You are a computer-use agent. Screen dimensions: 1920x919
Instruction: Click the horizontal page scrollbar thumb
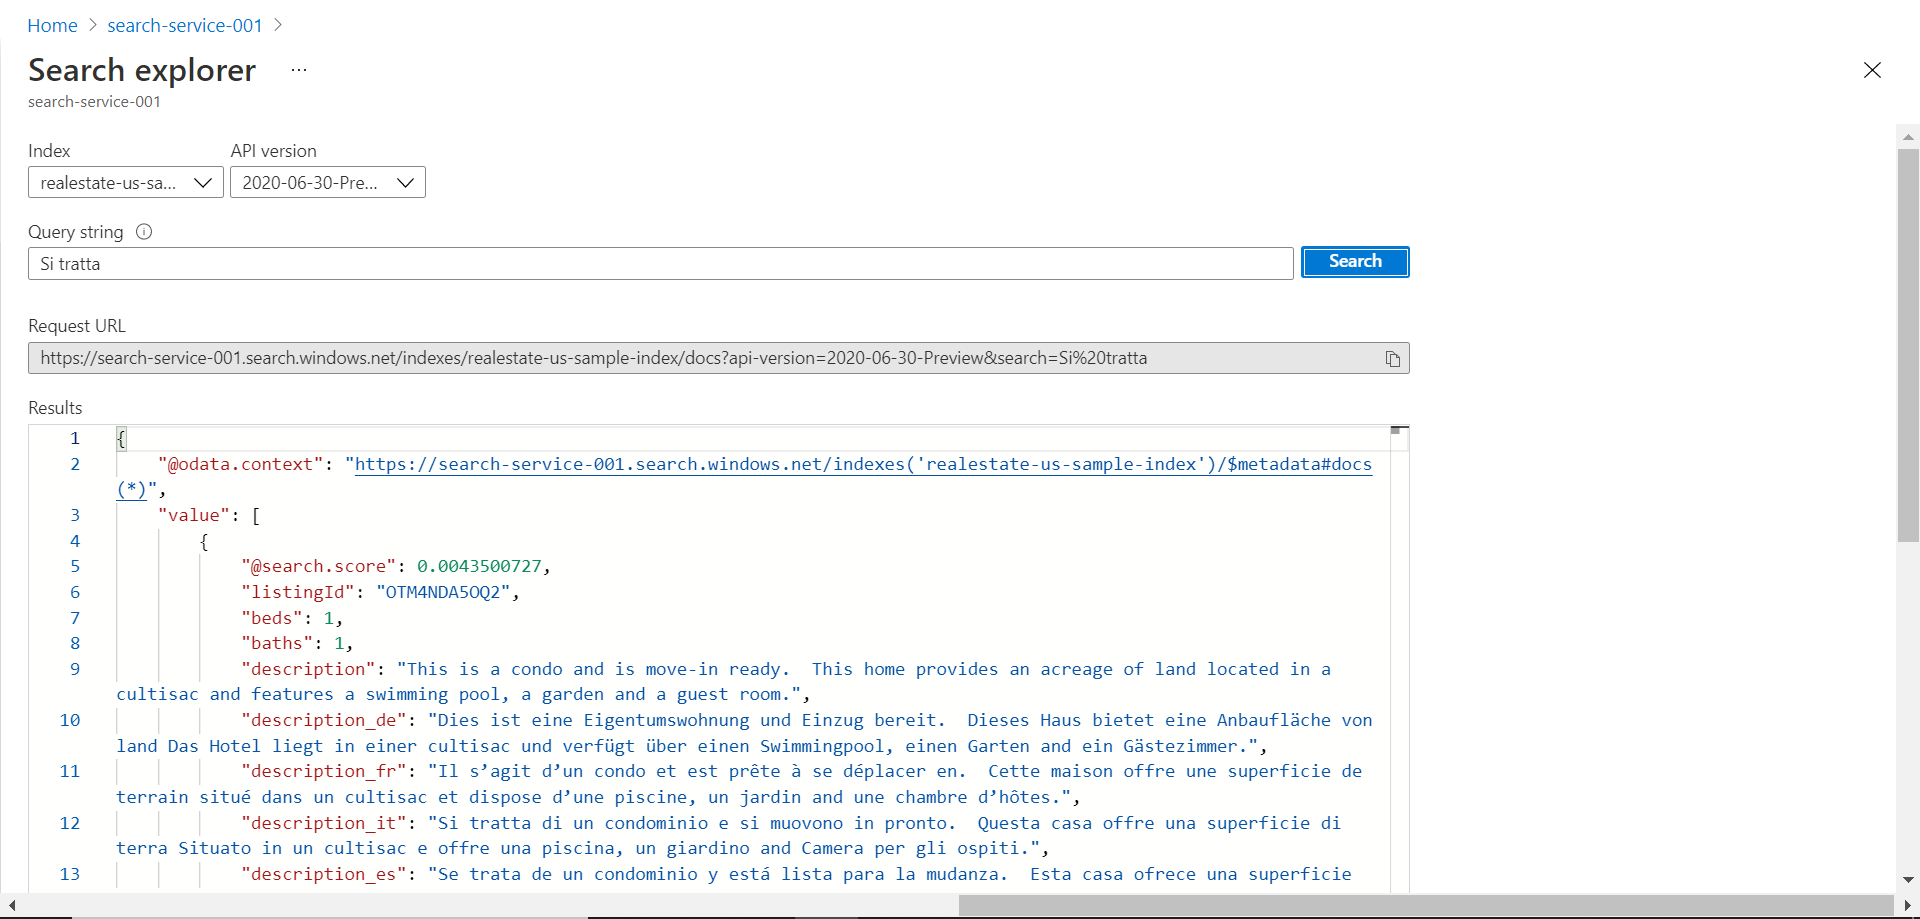1426,905
